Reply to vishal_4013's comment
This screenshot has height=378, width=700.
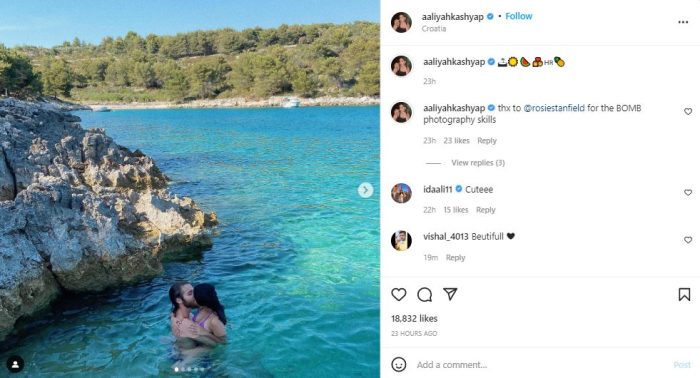[455, 258]
